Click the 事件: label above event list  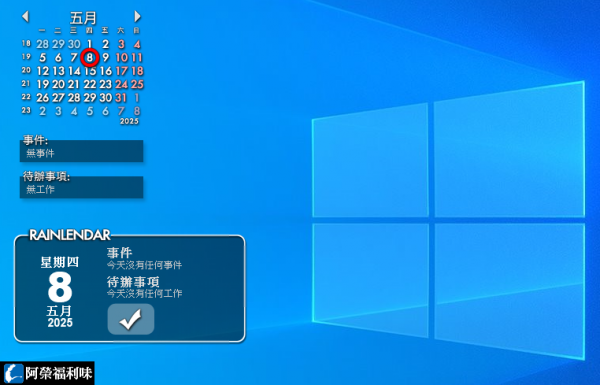(x=35, y=140)
